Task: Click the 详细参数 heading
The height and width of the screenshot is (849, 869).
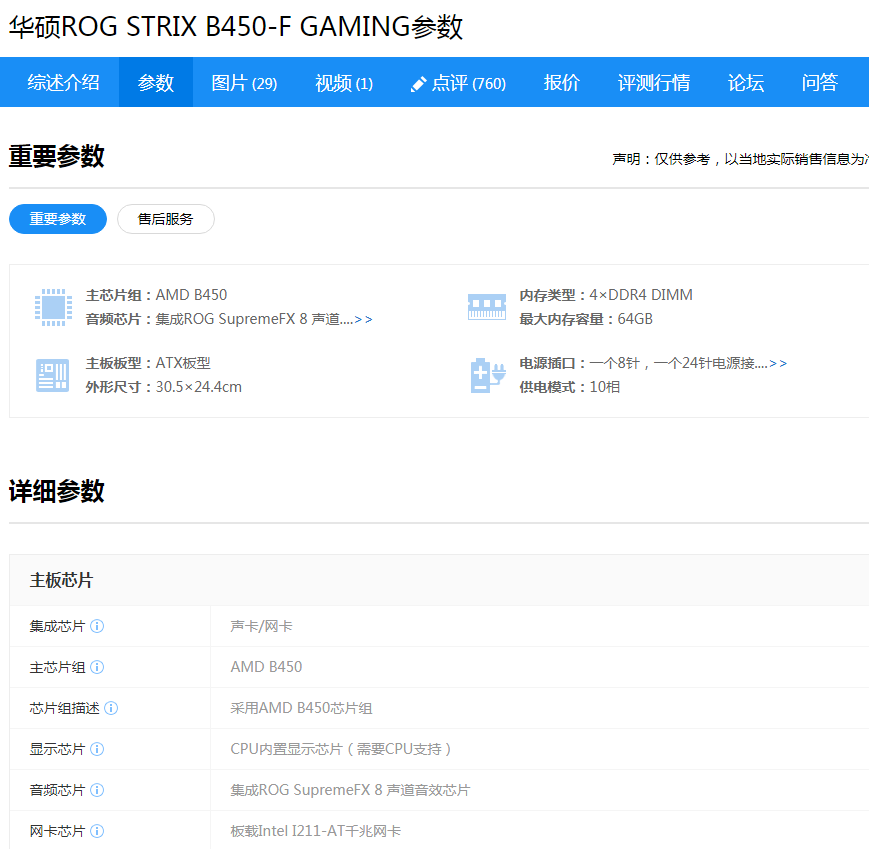Action: click(57, 491)
